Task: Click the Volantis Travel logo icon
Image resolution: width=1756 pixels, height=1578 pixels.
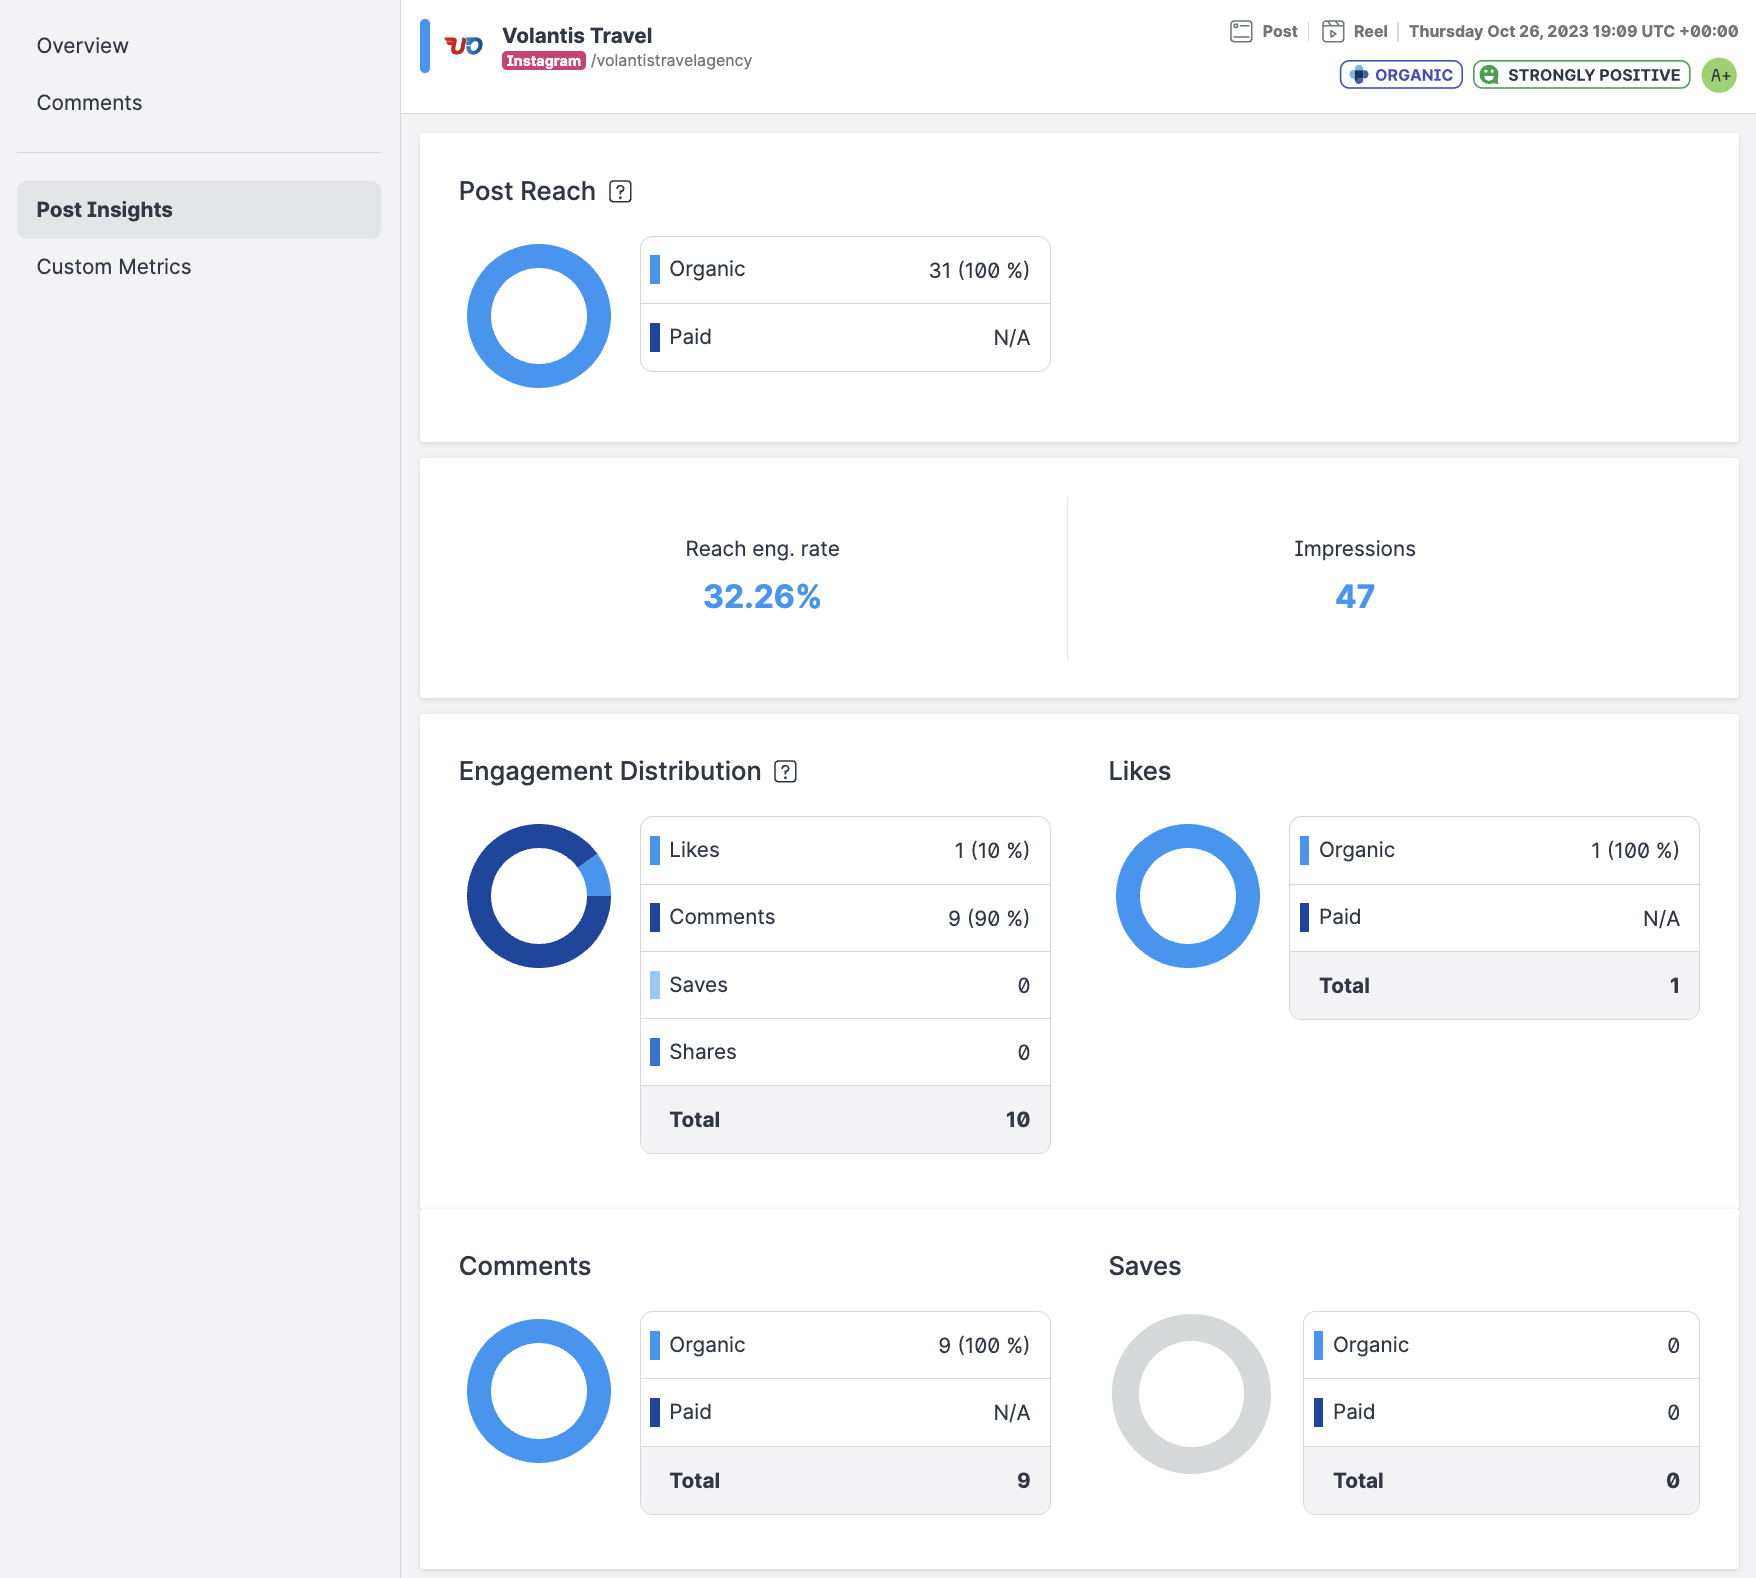Action: (463, 46)
